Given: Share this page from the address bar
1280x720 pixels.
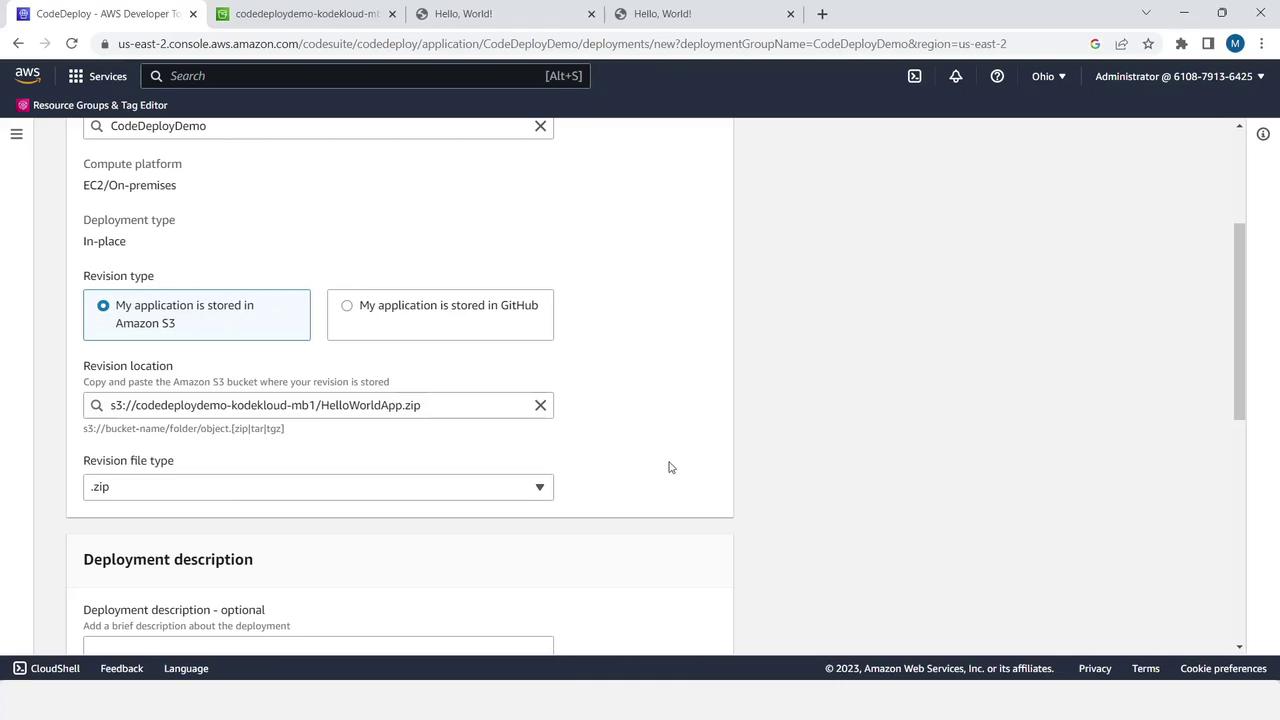Looking at the screenshot, I should click(1122, 44).
